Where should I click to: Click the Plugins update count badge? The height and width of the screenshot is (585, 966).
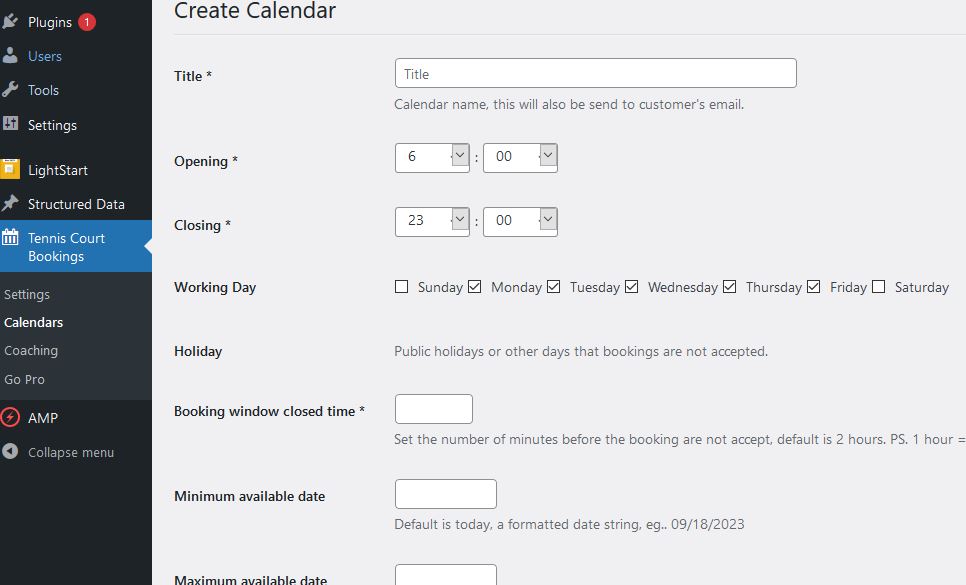[87, 22]
